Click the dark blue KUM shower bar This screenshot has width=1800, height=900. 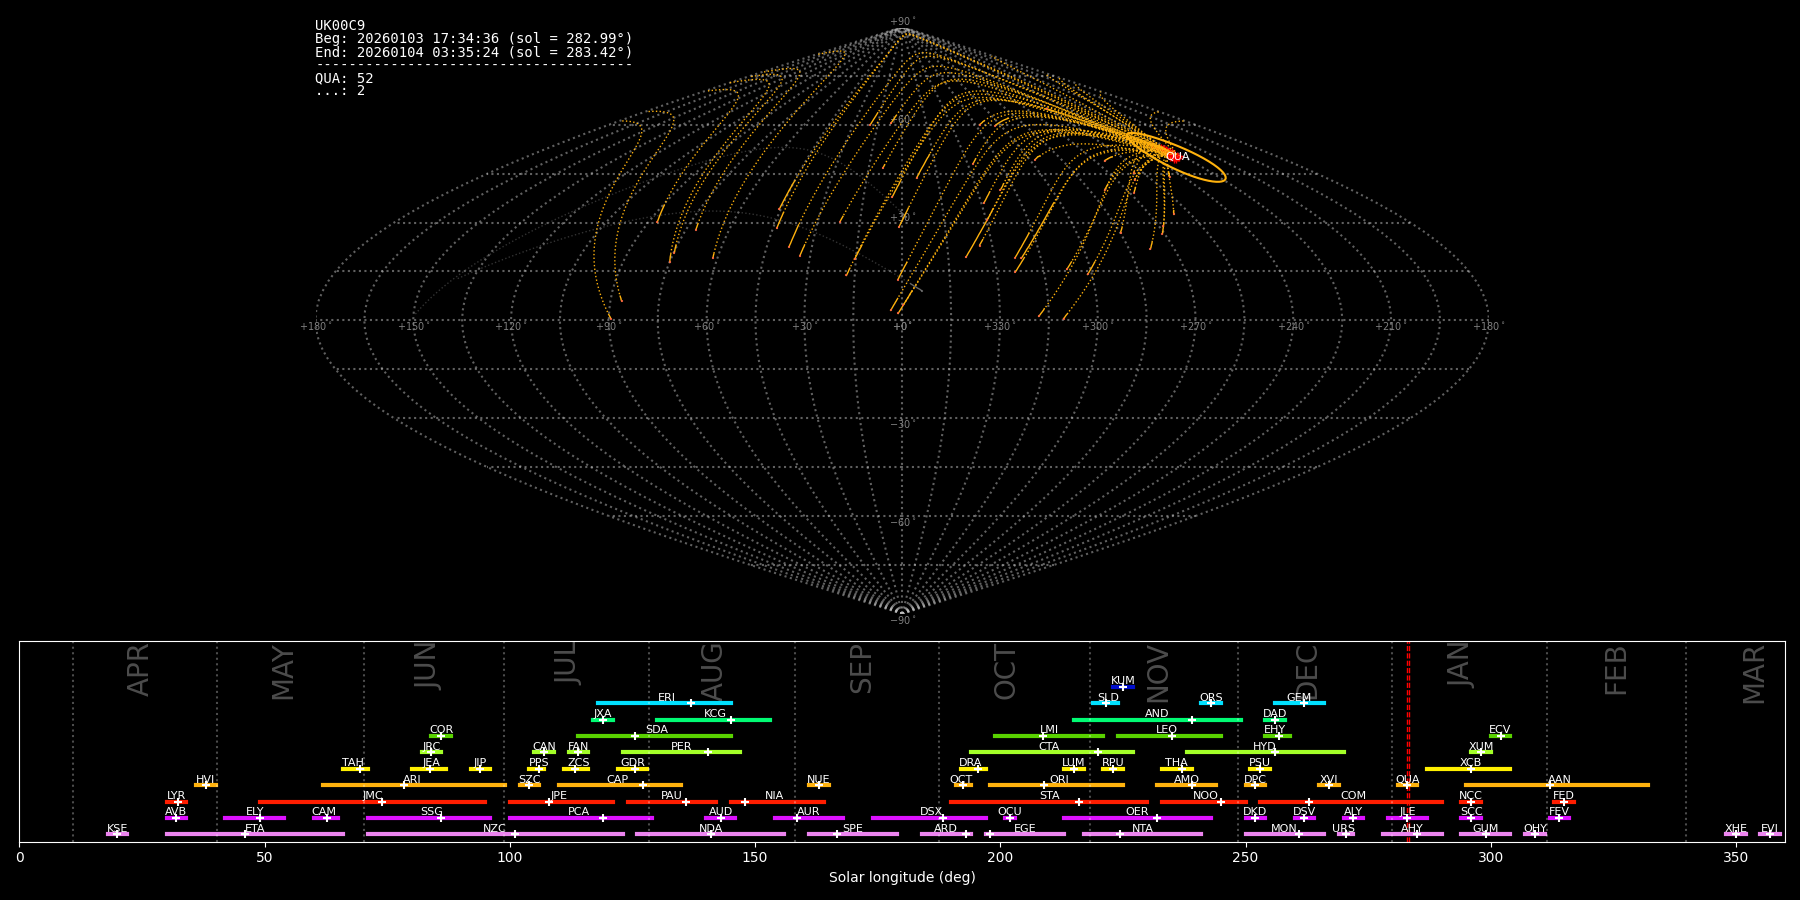pyautogui.click(x=1123, y=687)
